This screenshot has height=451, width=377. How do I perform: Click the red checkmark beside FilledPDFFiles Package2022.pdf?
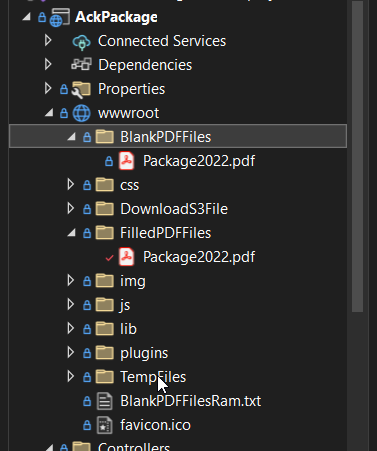[x=109, y=258]
